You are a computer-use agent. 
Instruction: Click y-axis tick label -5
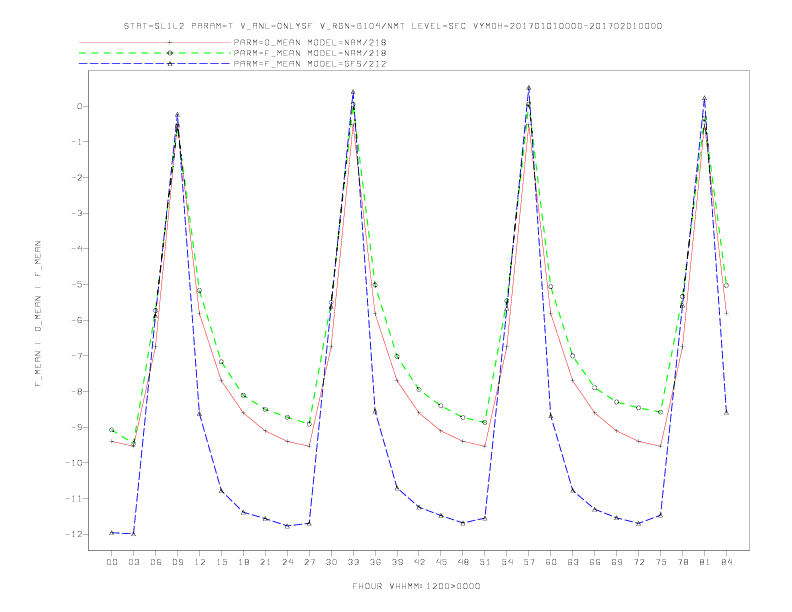76,284
